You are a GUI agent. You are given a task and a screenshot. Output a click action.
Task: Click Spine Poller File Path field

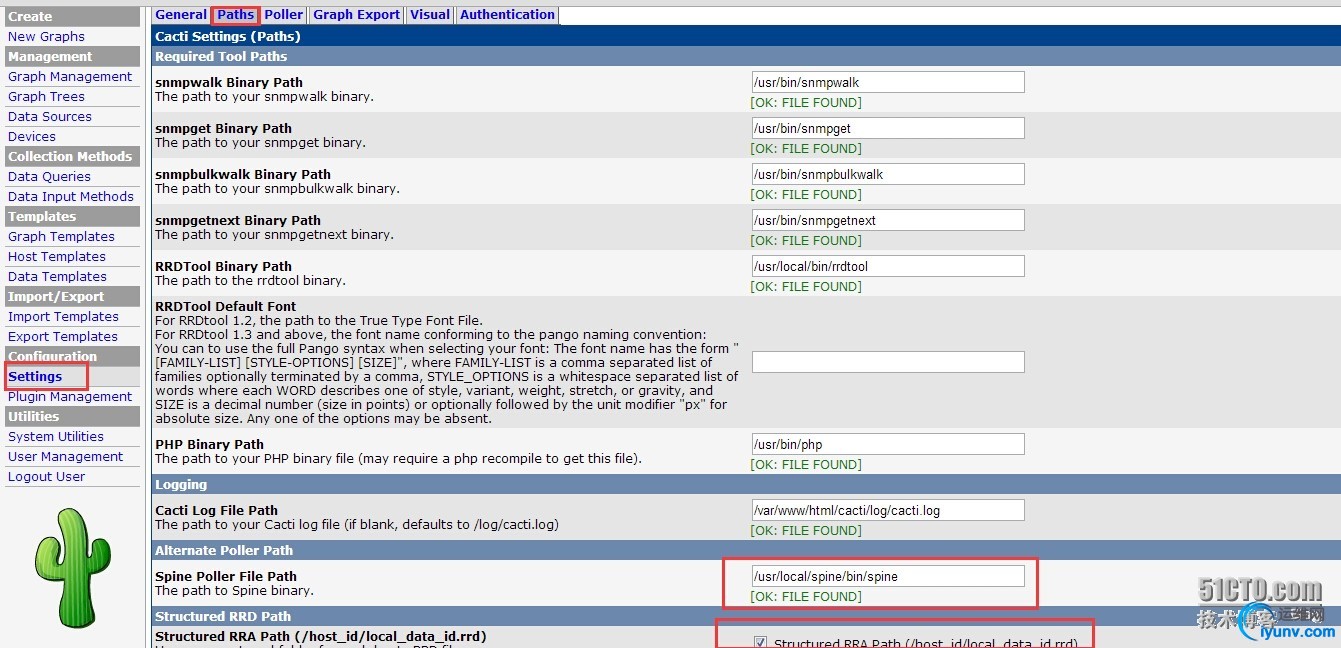click(x=888, y=576)
